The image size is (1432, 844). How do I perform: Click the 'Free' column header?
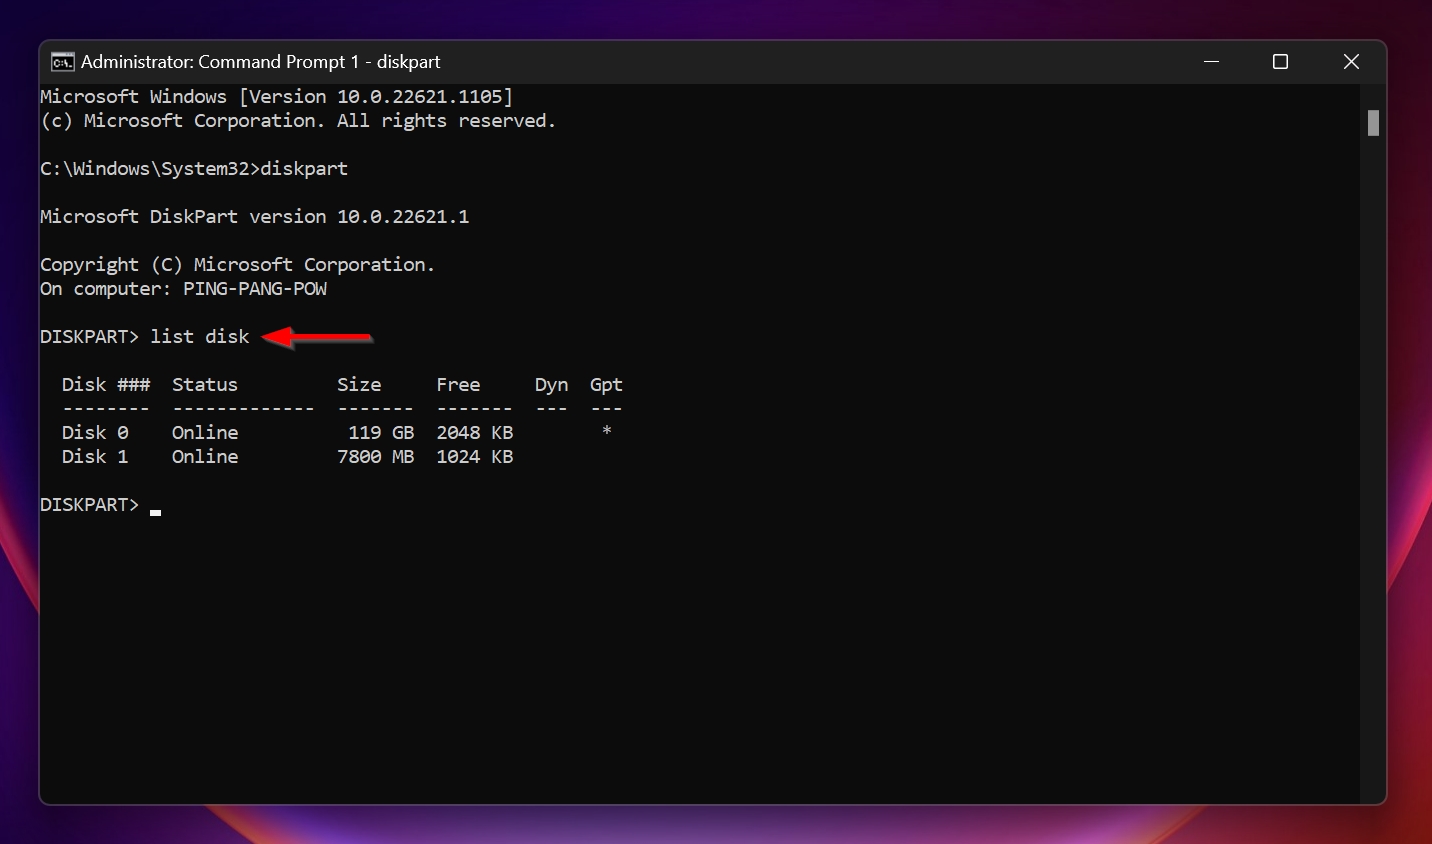click(x=458, y=385)
